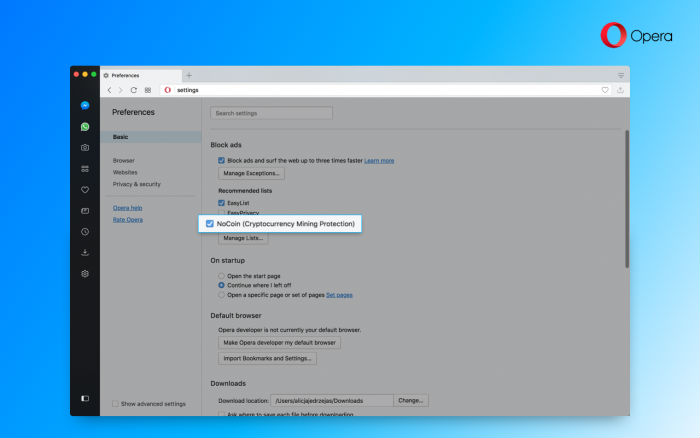Open Downloads icon in sidebar
Viewport: 700px width, 438px height.
click(x=85, y=252)
